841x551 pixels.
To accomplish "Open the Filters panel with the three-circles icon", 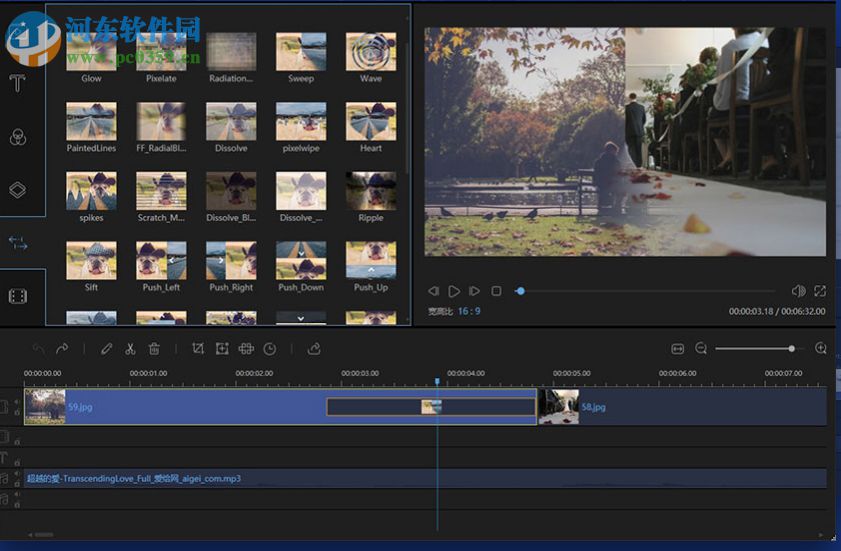I will (x=18, y=137).
